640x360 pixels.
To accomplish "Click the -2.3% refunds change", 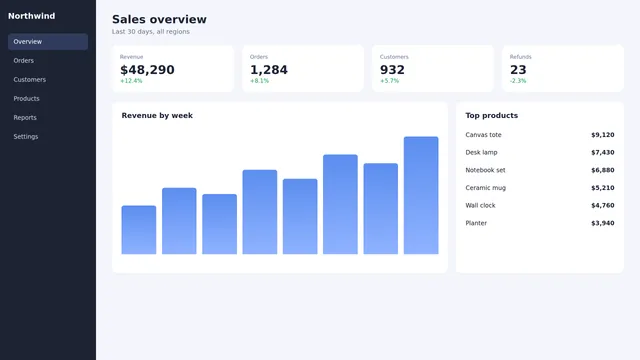I will pyautogui.click(x=518, y=81).
